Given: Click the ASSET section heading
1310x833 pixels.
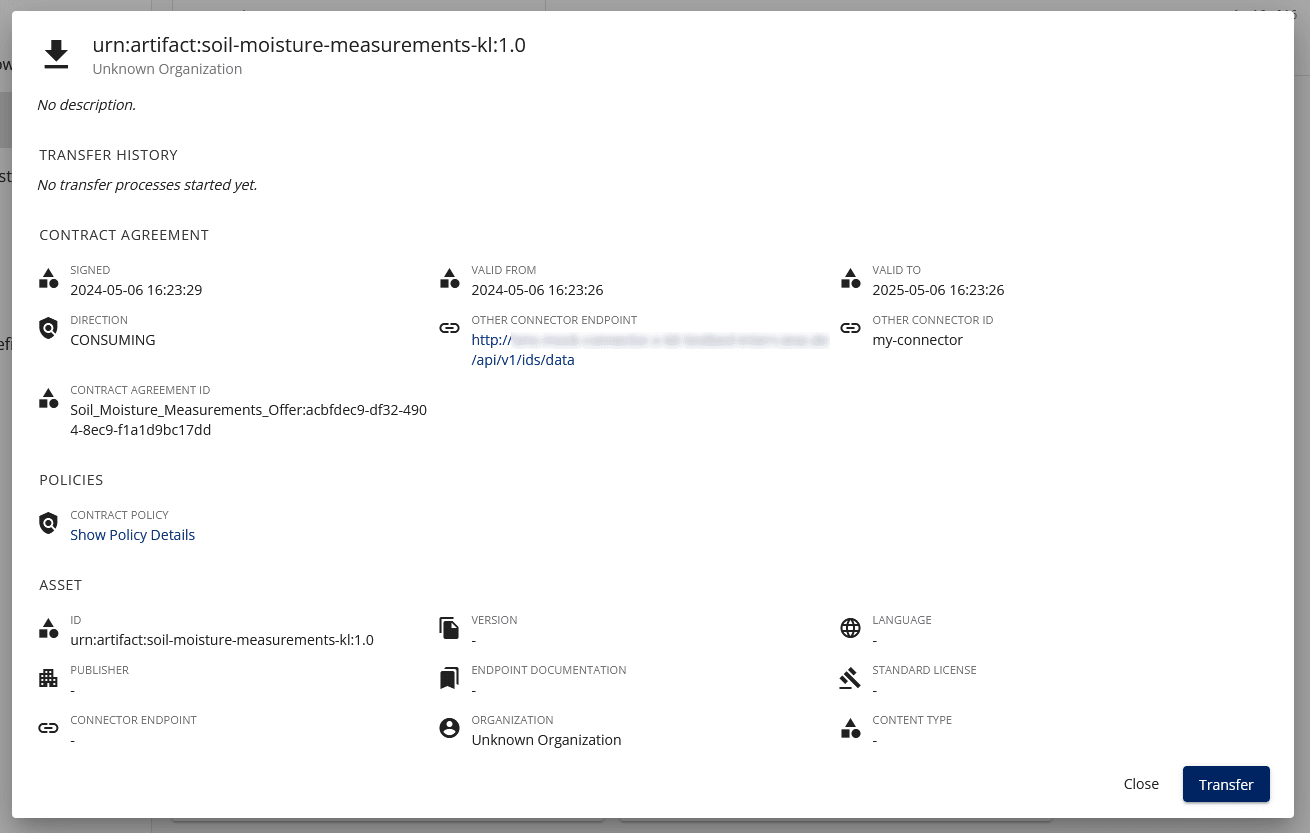Looking at the screenshot, I should click(x=60, y=585).
